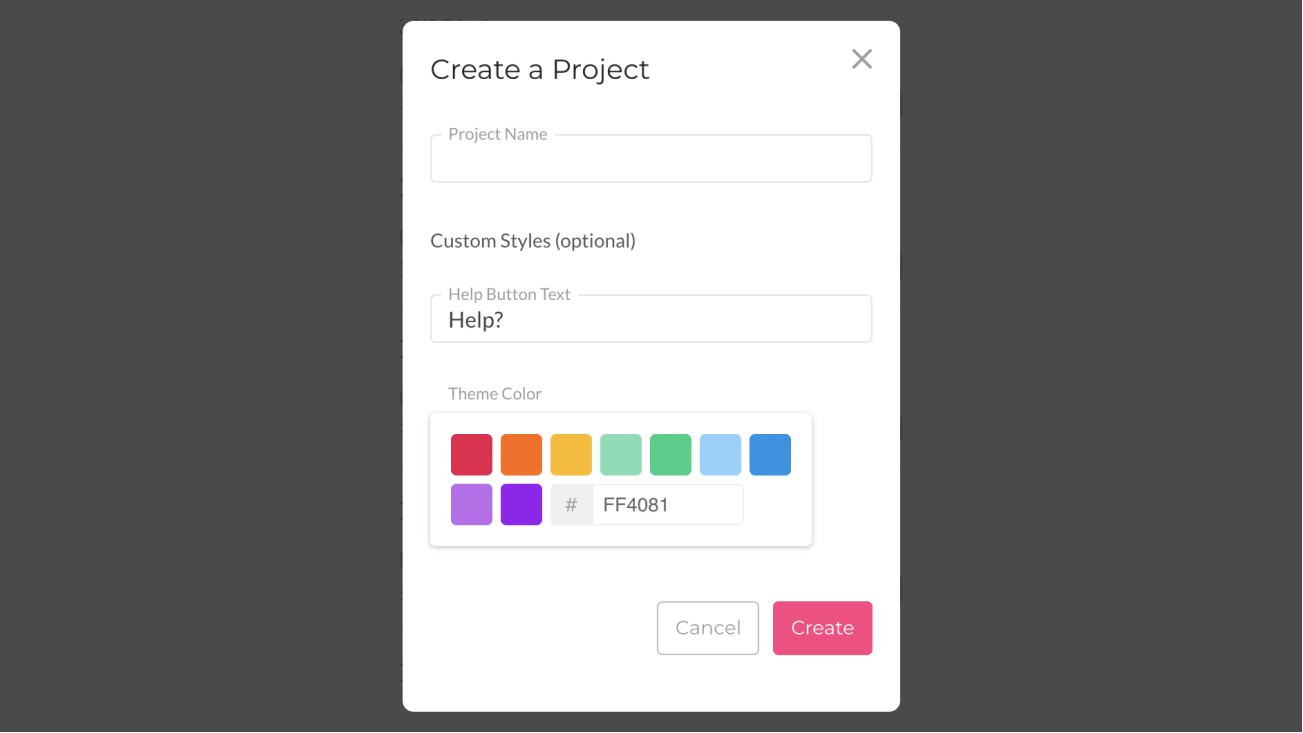
Task: Click the hex color input showing FF4081
Action: [667, 505]
